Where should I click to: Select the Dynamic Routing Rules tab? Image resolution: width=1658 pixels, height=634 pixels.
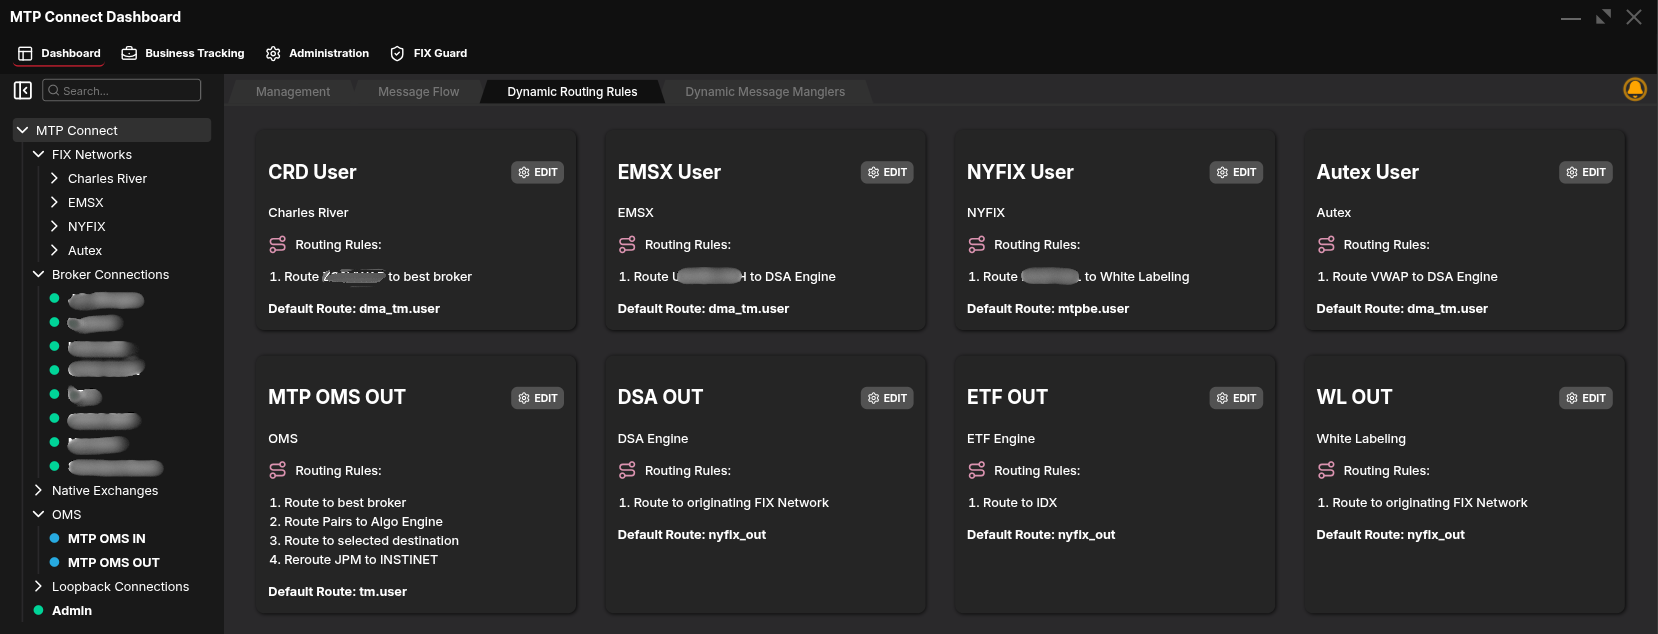click(x=572, y=92)
